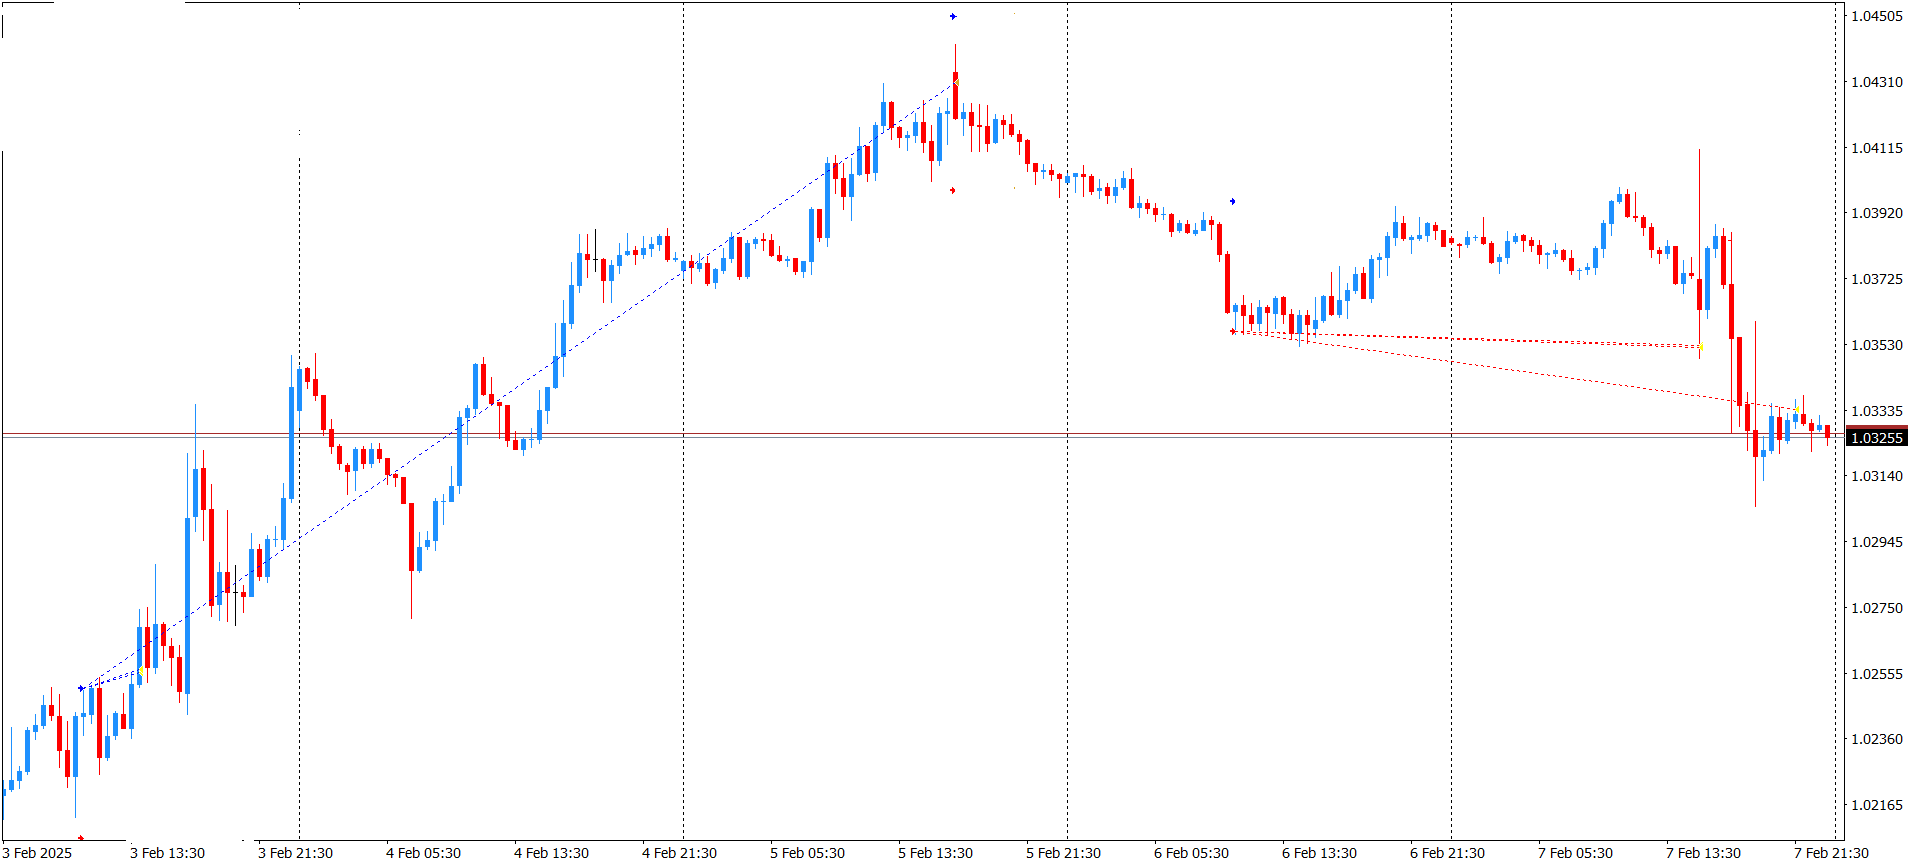
Task: Click the 1.02555 price level label
Action: [1877, 674]
